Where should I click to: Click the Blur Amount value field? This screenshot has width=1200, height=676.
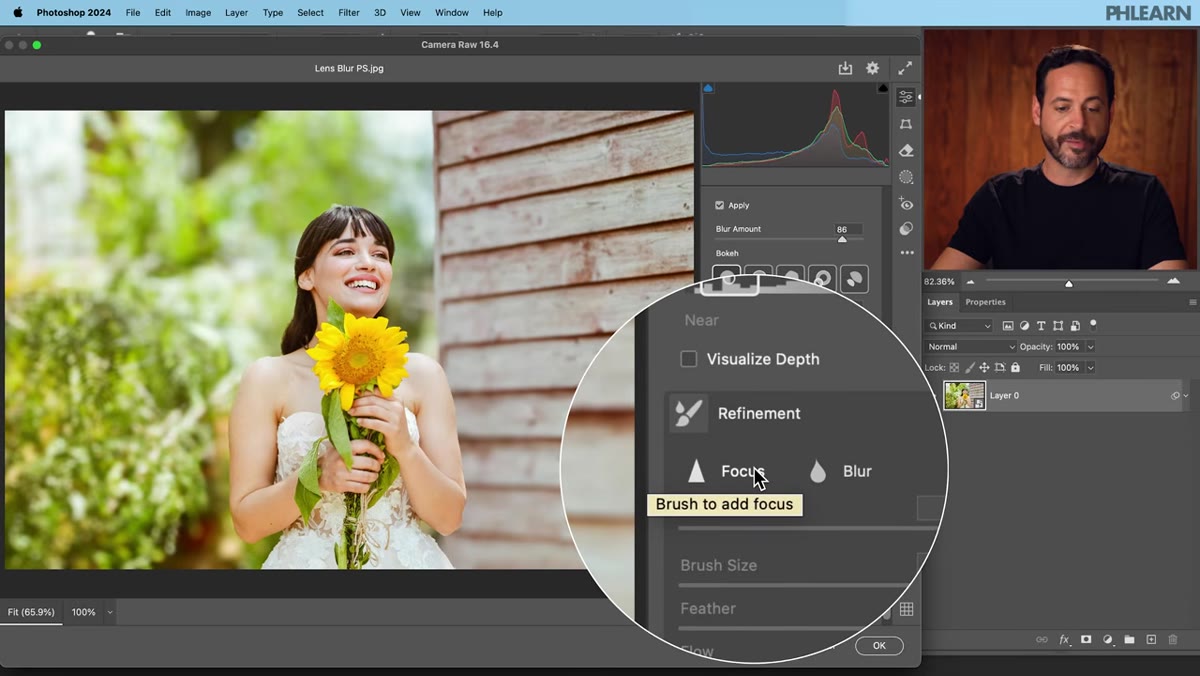pyautogui.click(x=849, y=229)
